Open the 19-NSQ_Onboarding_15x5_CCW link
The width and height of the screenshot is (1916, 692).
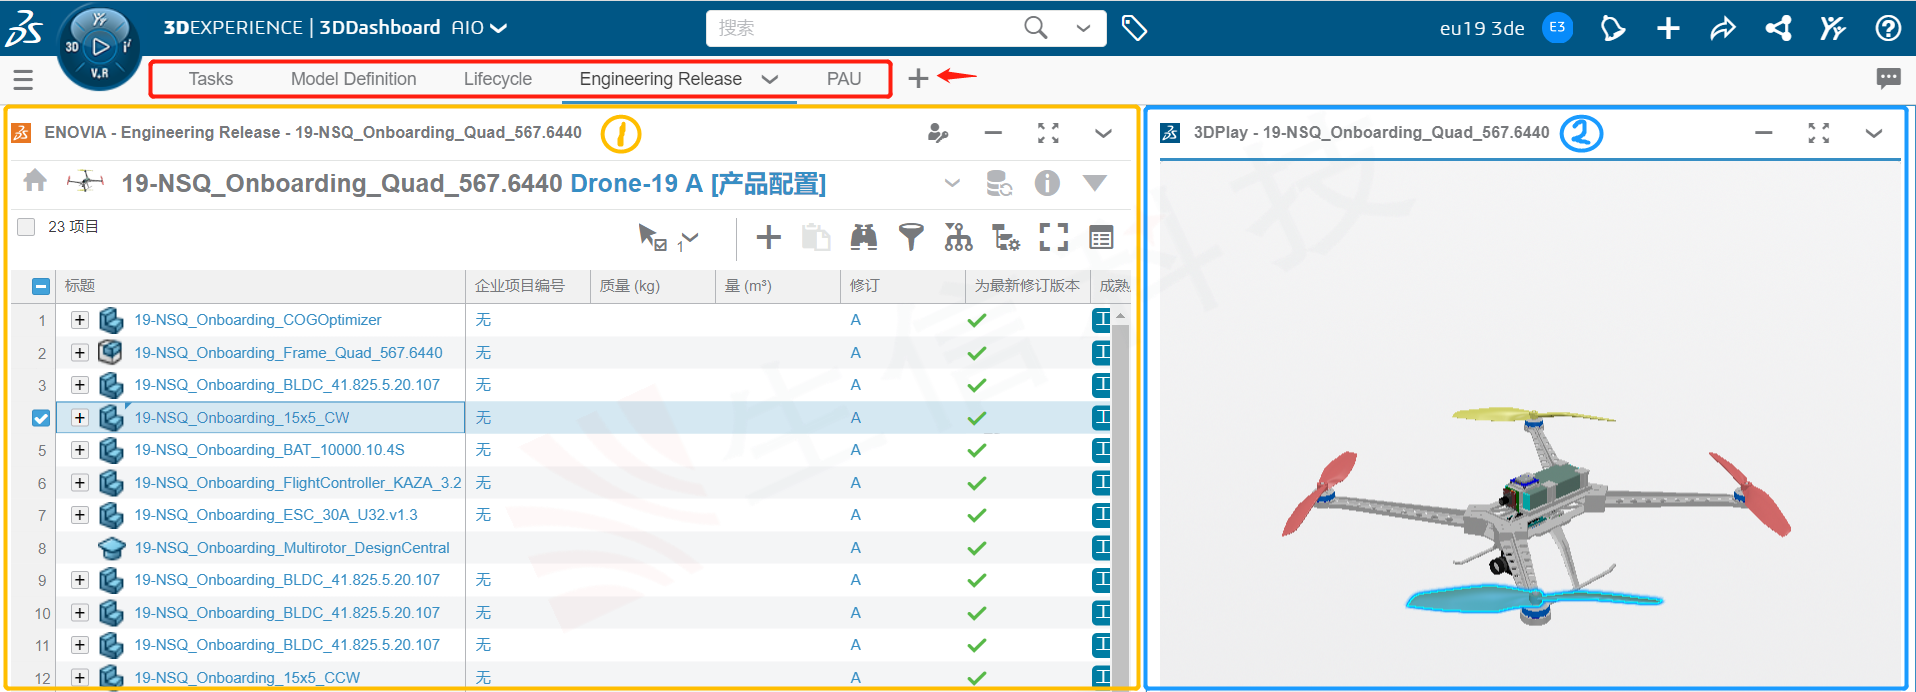tap(247, 678)
